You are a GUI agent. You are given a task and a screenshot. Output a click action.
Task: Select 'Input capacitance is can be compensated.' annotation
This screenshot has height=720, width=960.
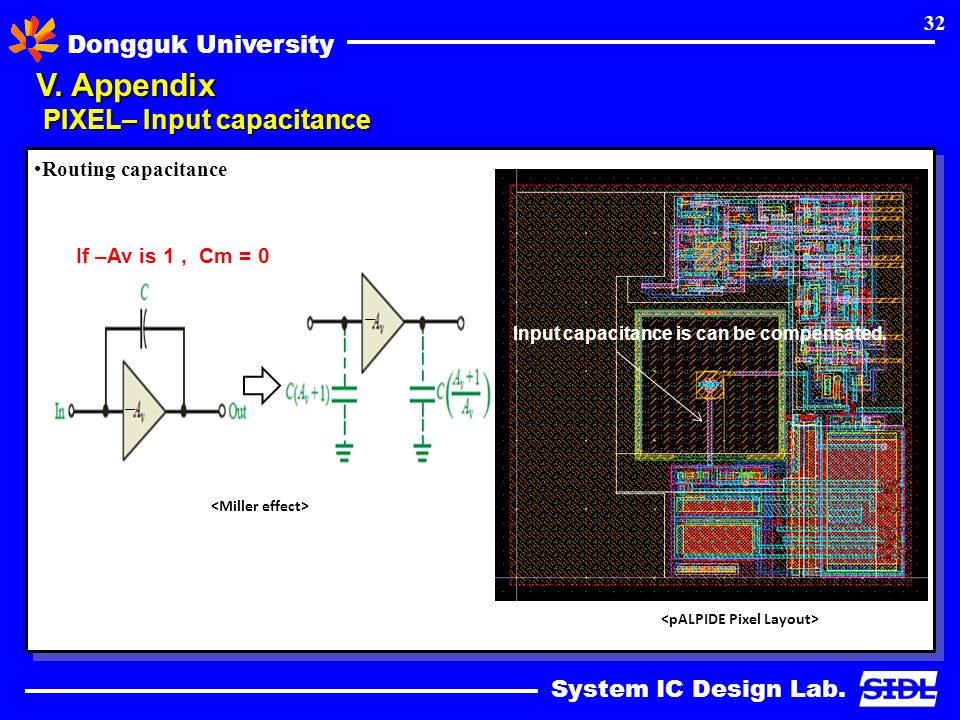(699, 334)
